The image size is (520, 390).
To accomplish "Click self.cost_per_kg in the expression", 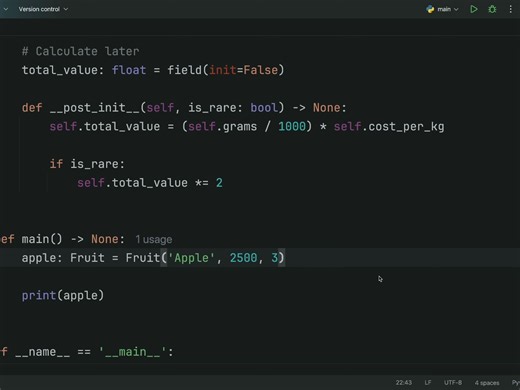I will pyautogui.click(x=389, y=126).
